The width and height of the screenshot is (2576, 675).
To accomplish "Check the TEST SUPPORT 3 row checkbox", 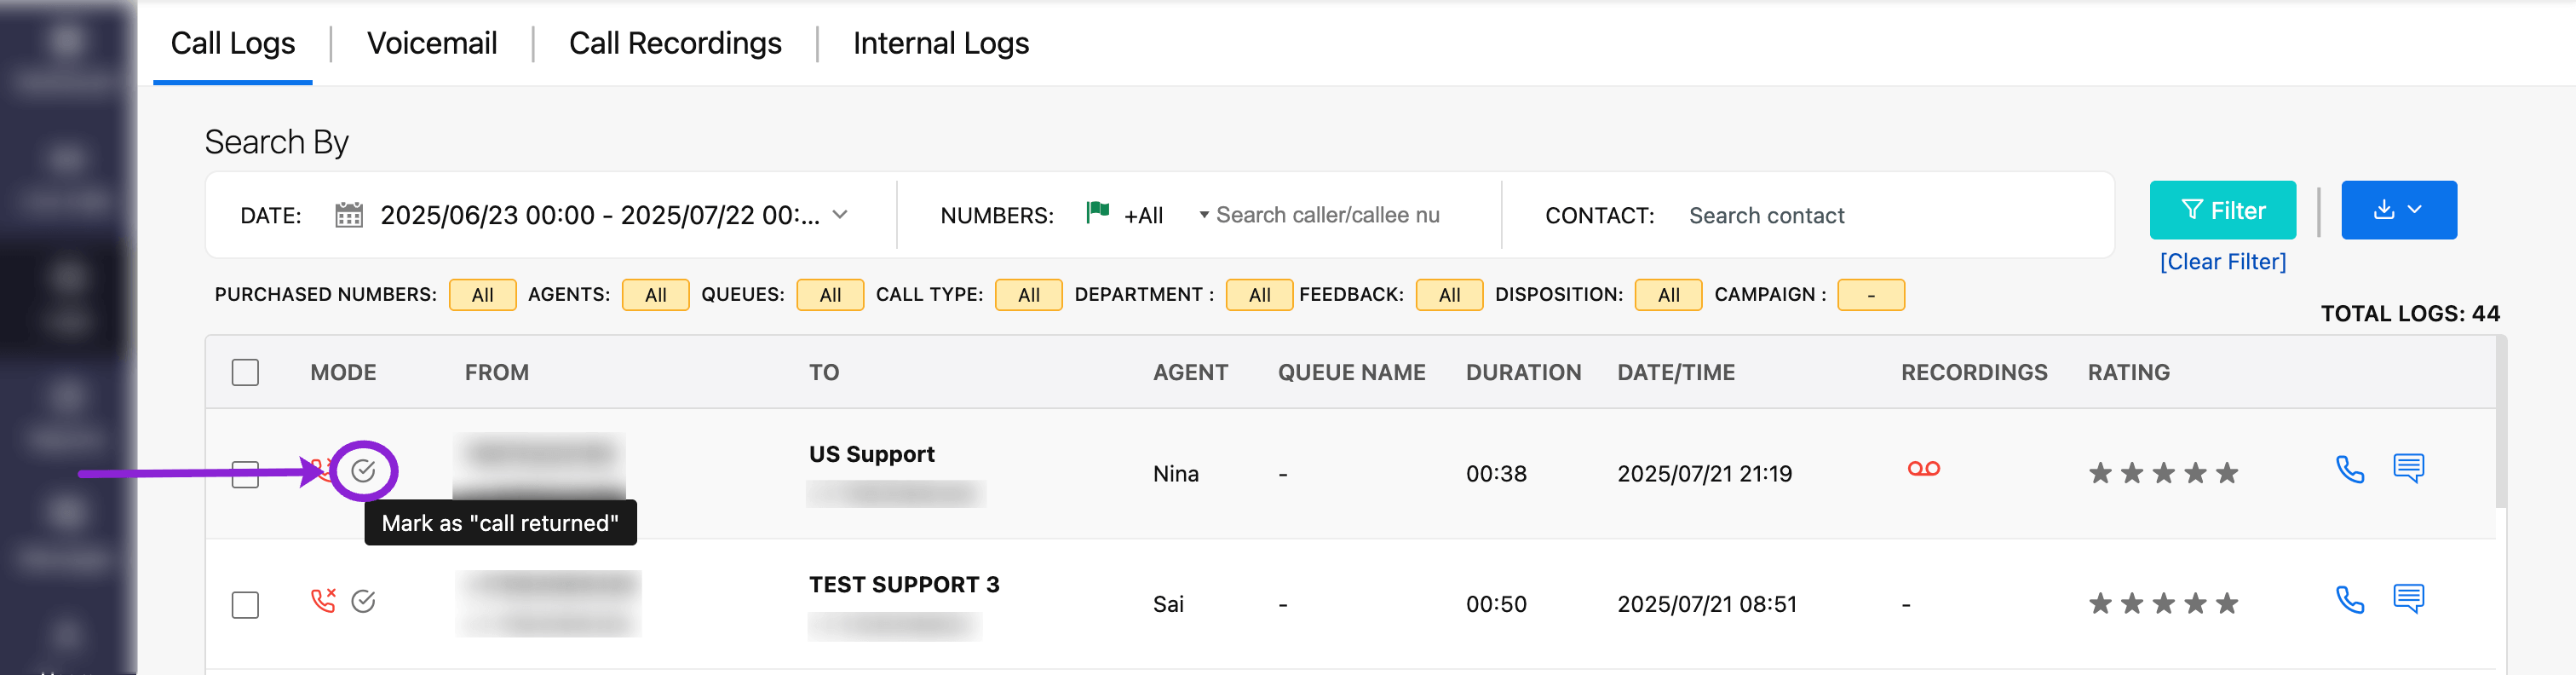I will [x=245, y=605].
